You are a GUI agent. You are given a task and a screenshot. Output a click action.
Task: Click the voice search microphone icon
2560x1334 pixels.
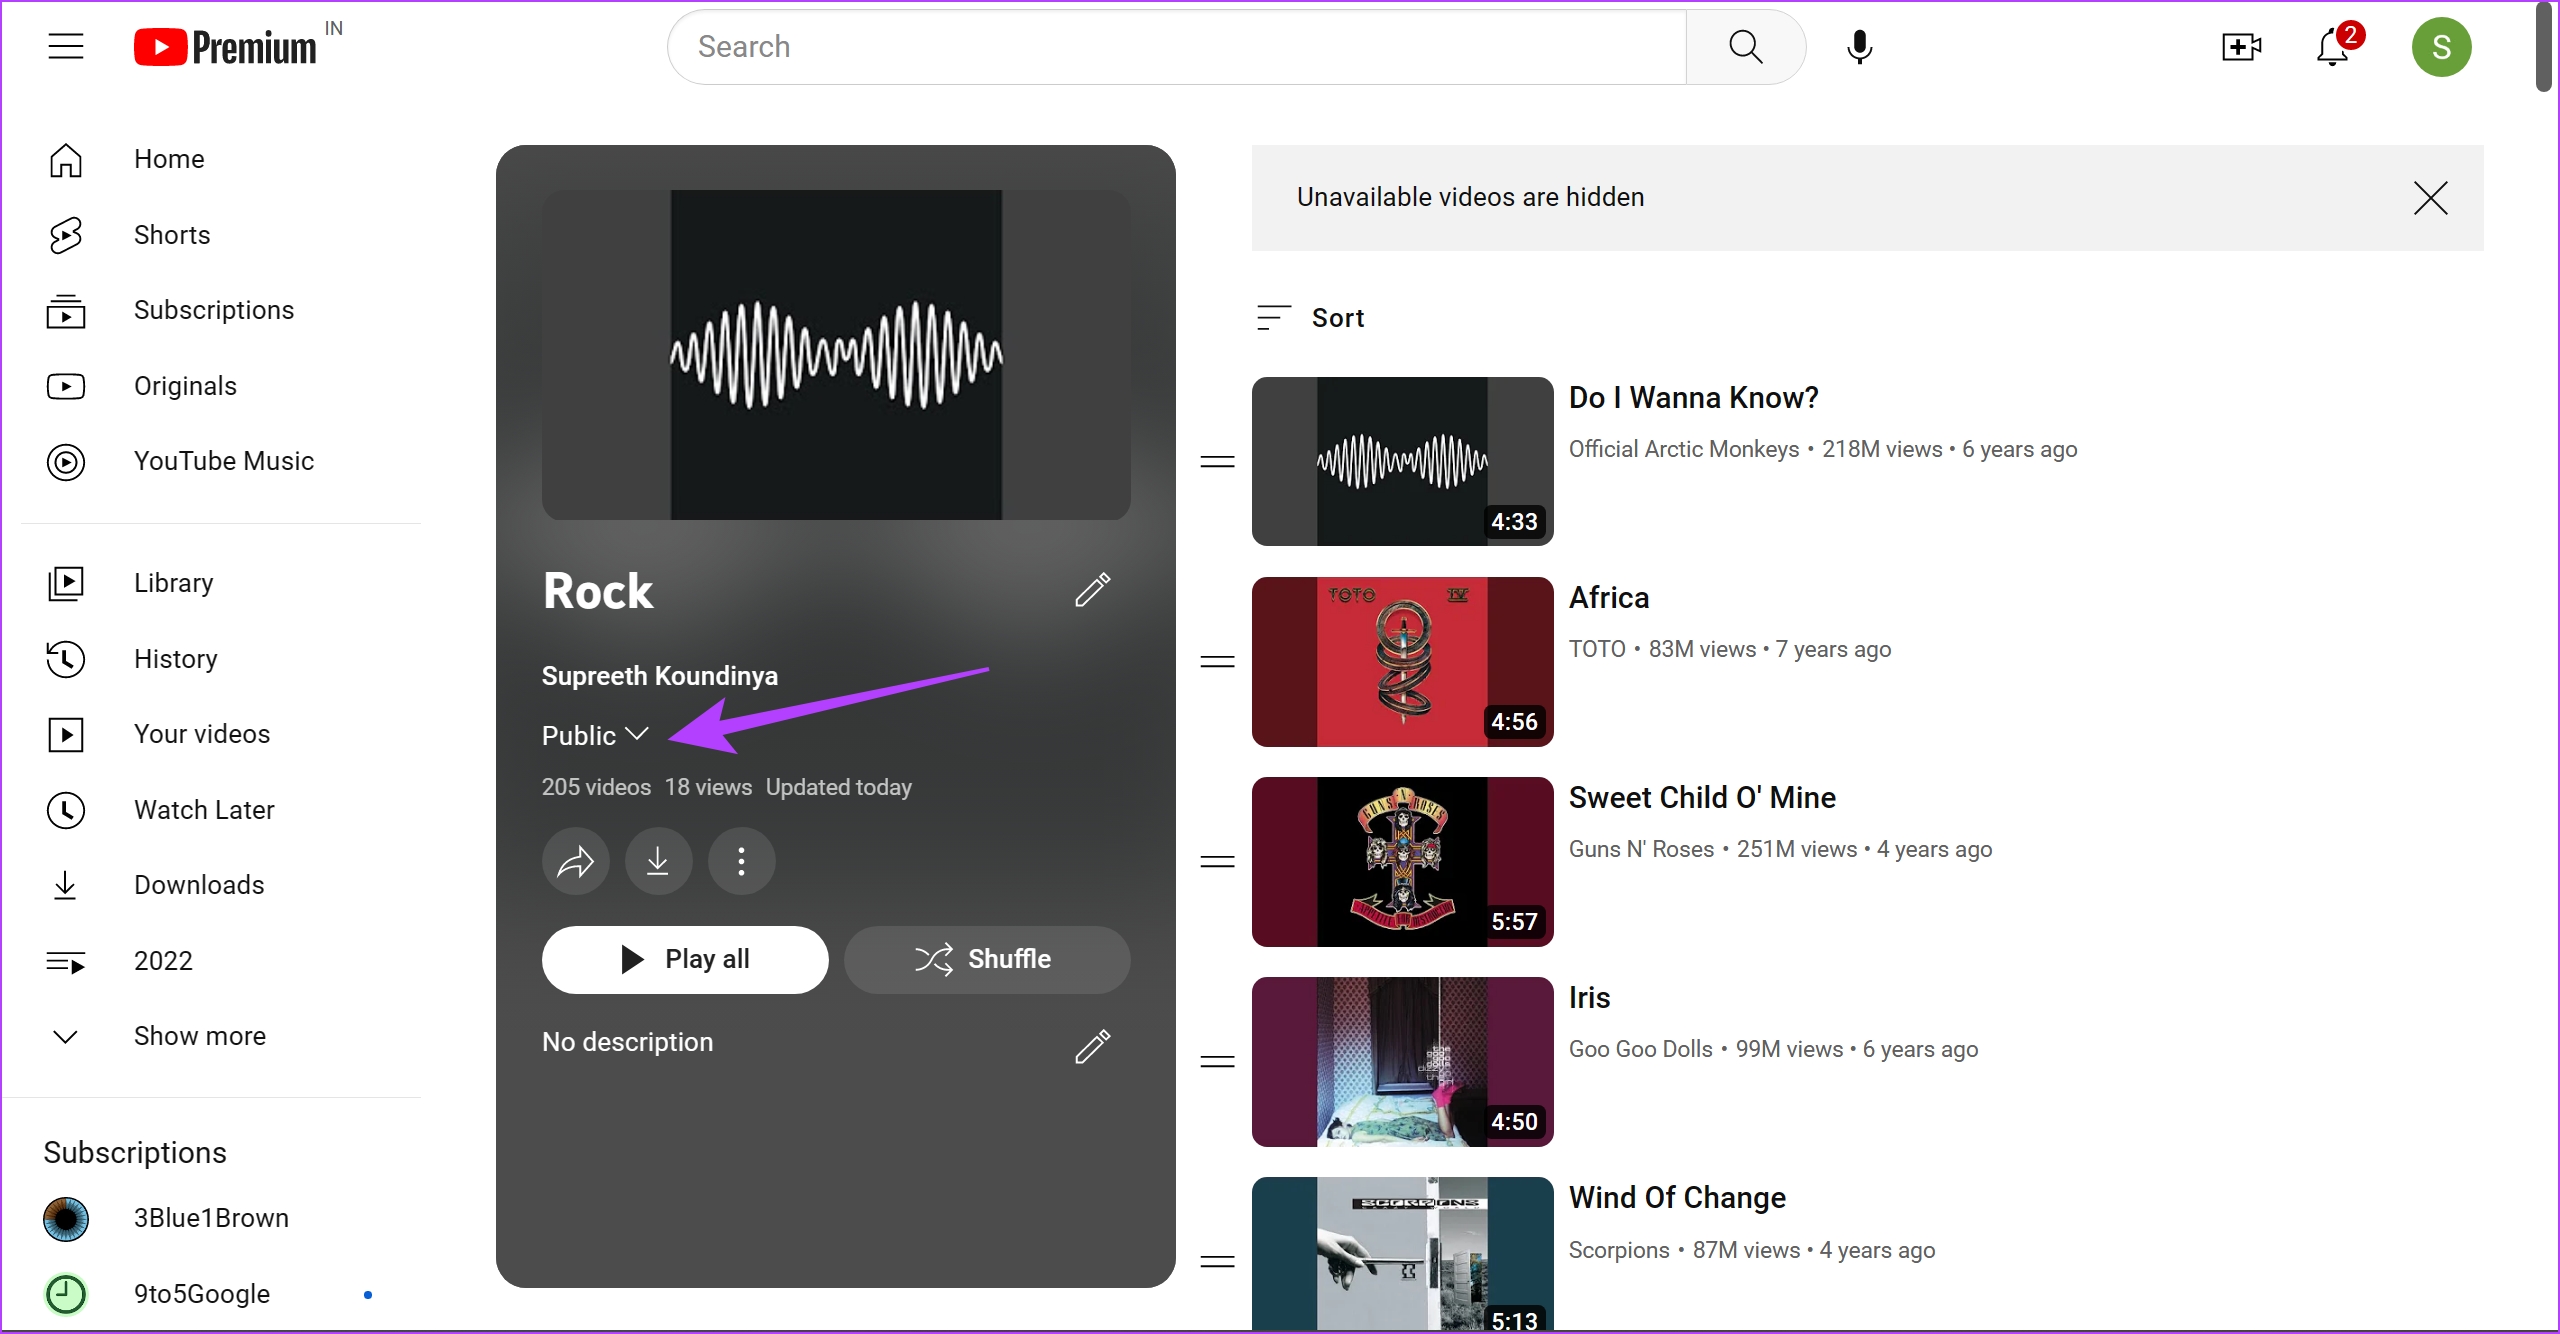point(1859,47)
